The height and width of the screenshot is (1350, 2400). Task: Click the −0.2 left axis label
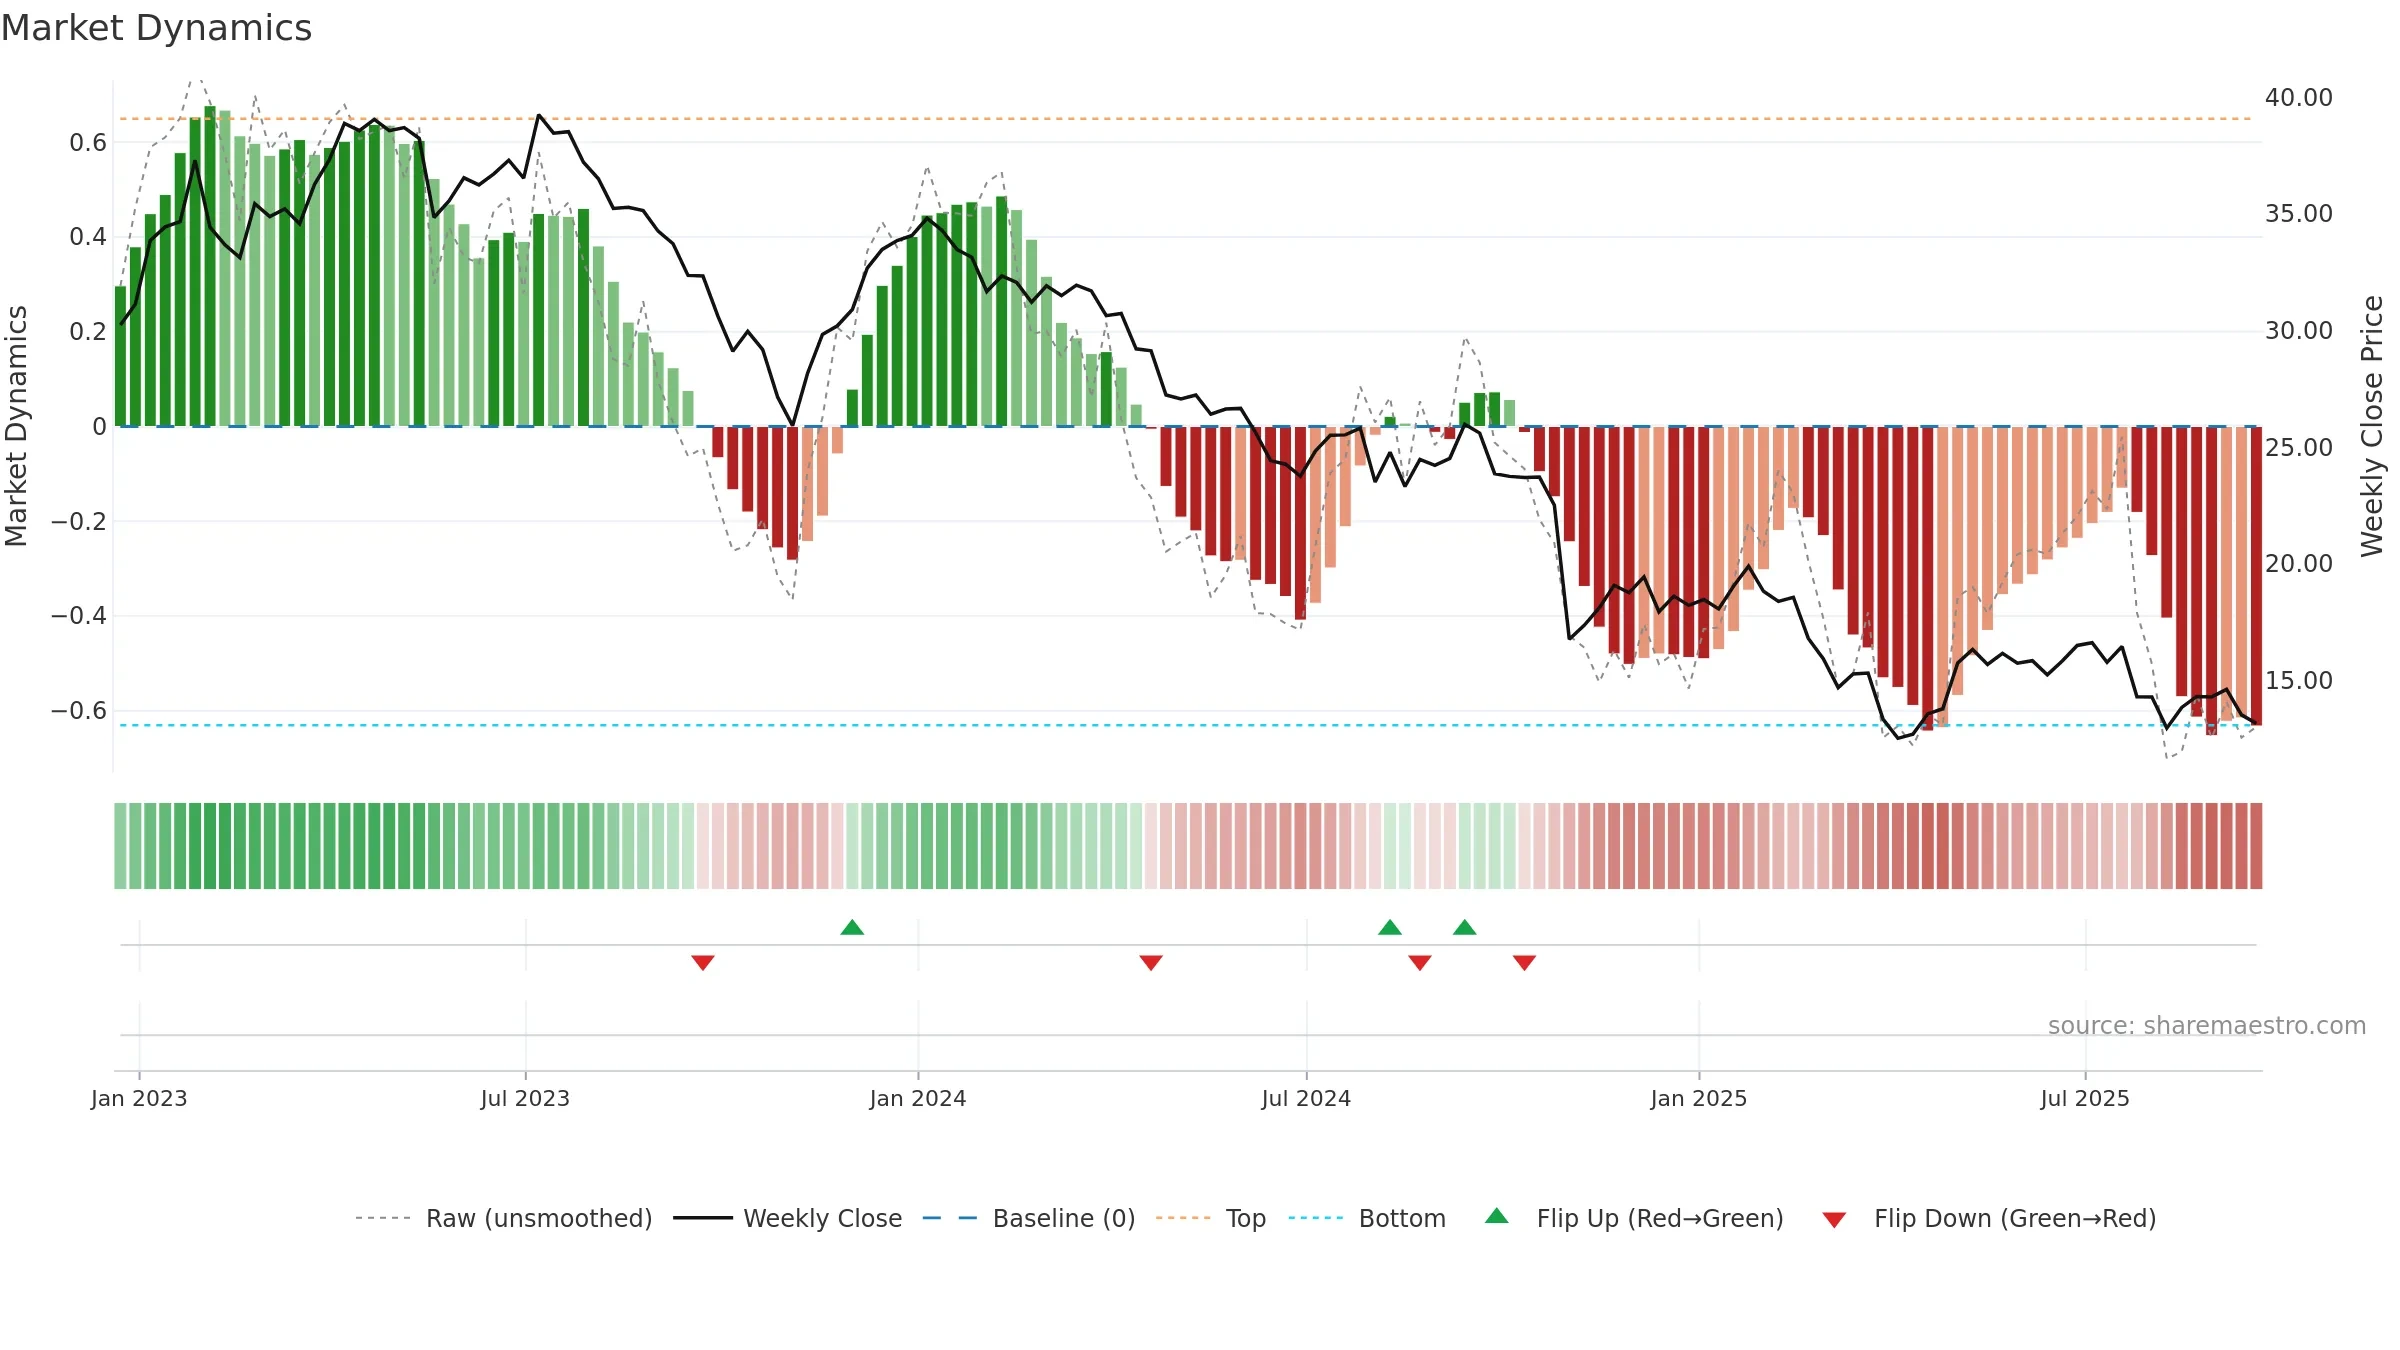(79, 521)
